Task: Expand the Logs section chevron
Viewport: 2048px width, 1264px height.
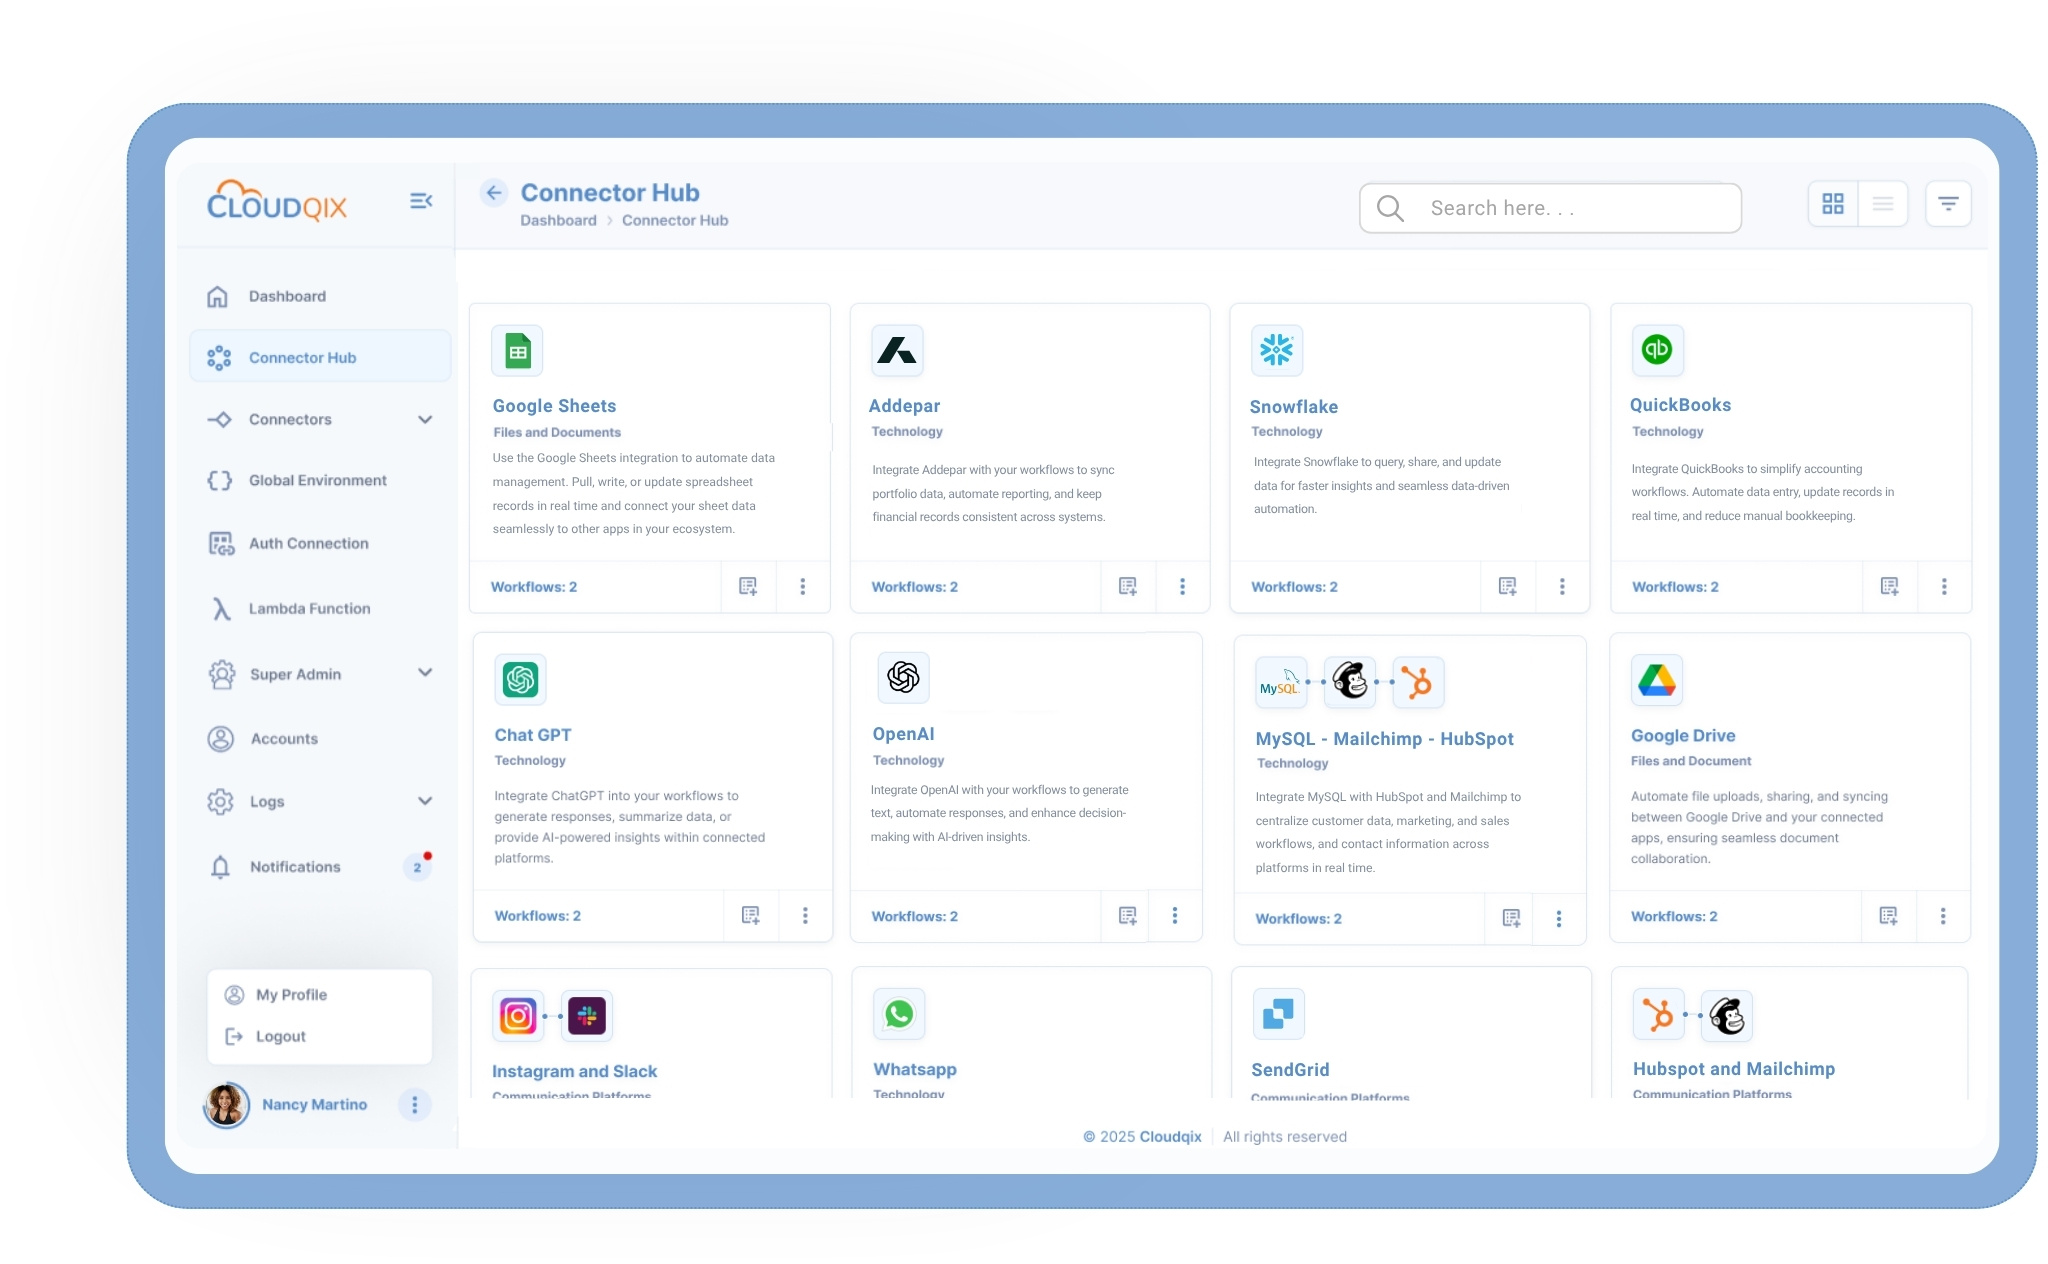Action: 425,801
